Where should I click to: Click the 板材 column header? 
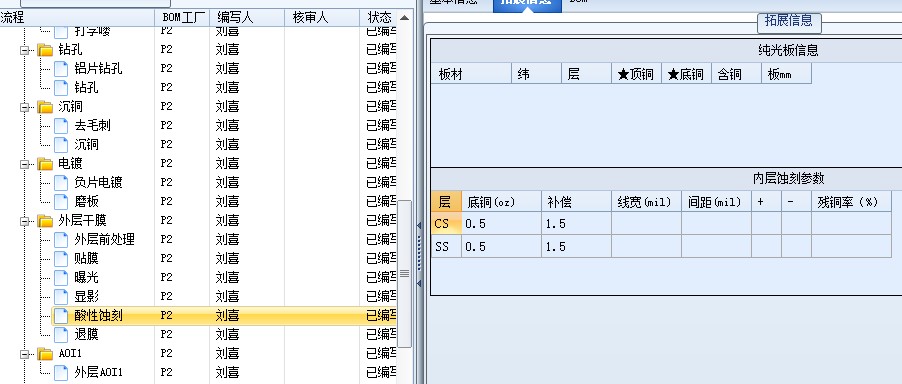471,74
